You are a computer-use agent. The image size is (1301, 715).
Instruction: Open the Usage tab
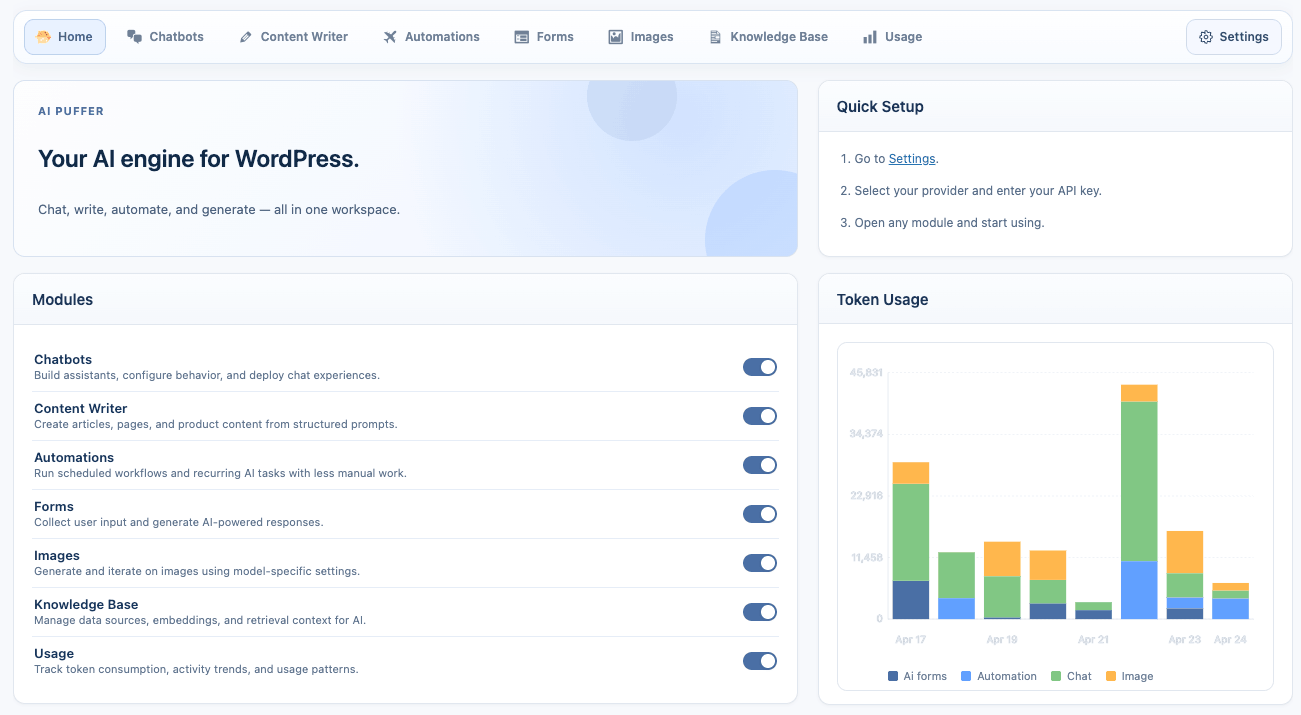[x=891, y=36]
